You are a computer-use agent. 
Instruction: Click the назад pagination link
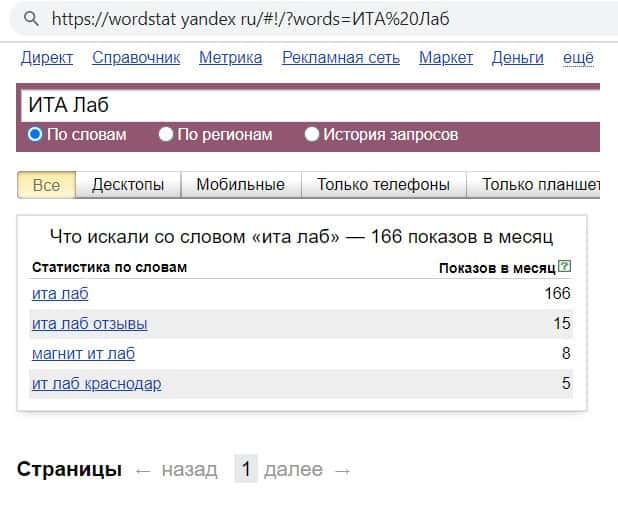pyautogui.click(x=190, y=470)
